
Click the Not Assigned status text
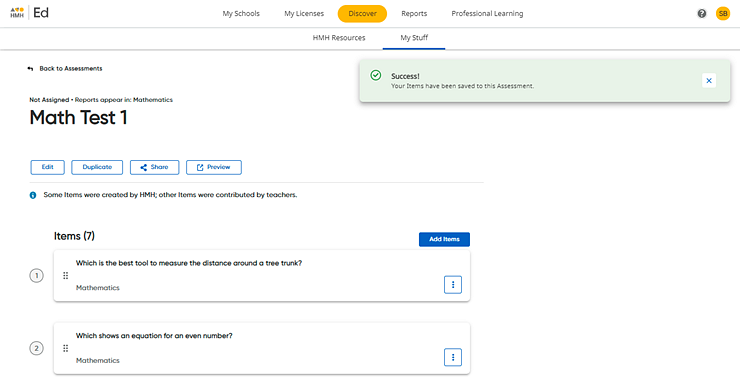point(49,100)
